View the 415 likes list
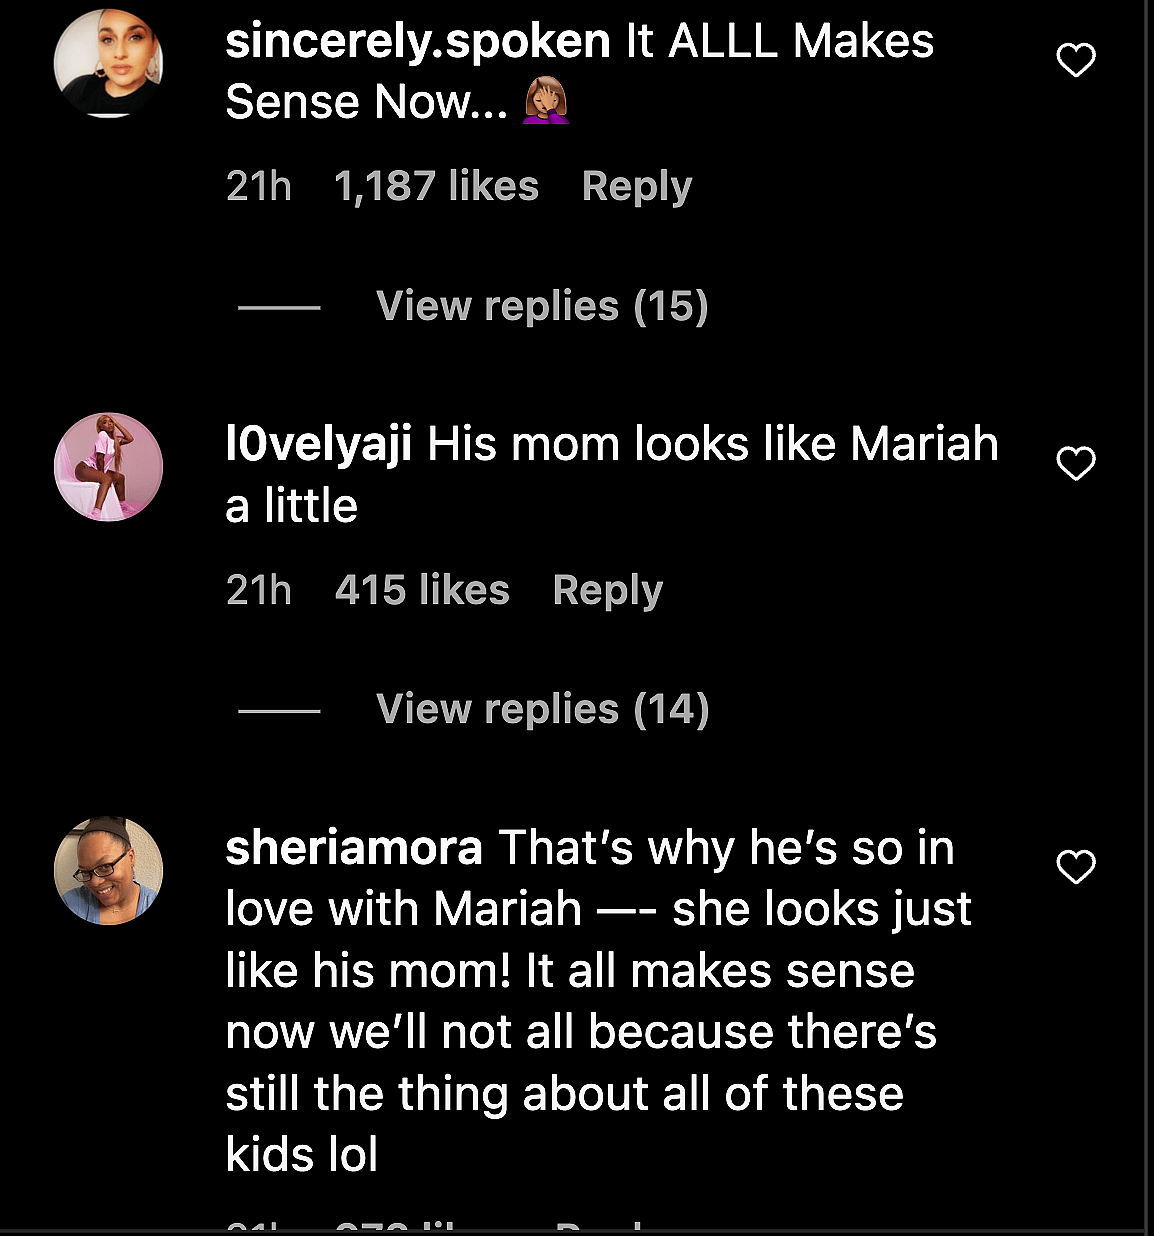This screenshot has width=1154, height=1236. [x=422, y=590]
